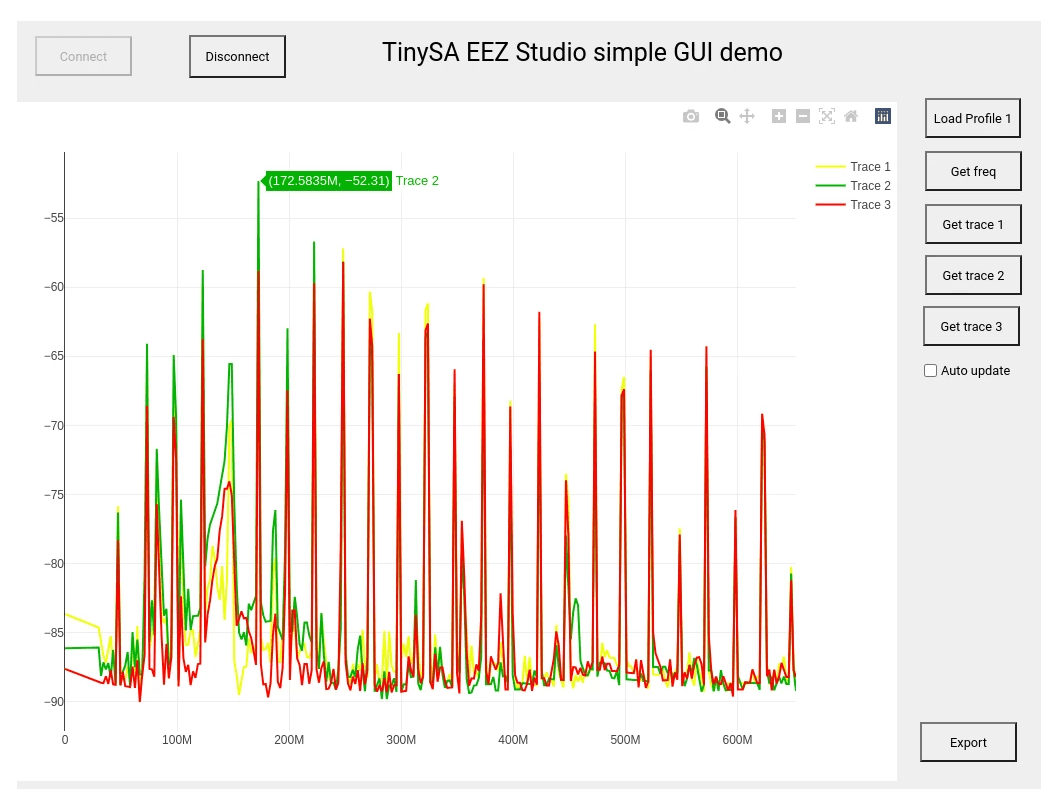The width and height of the screenshot is (1060, 789).
Task: Click the 300M x-axis tick label
Action: (x=401, y=740)
